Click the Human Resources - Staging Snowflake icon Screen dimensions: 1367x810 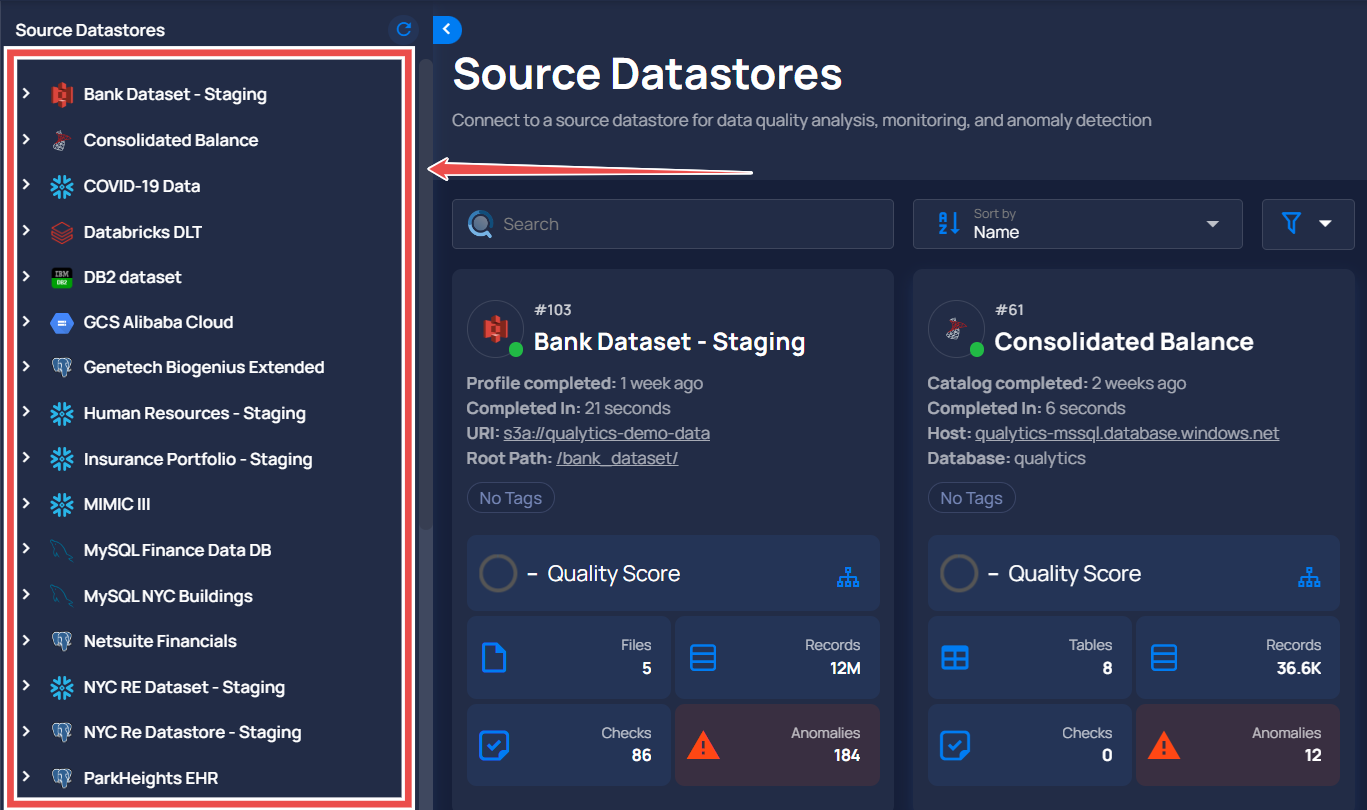coord(62,414)
